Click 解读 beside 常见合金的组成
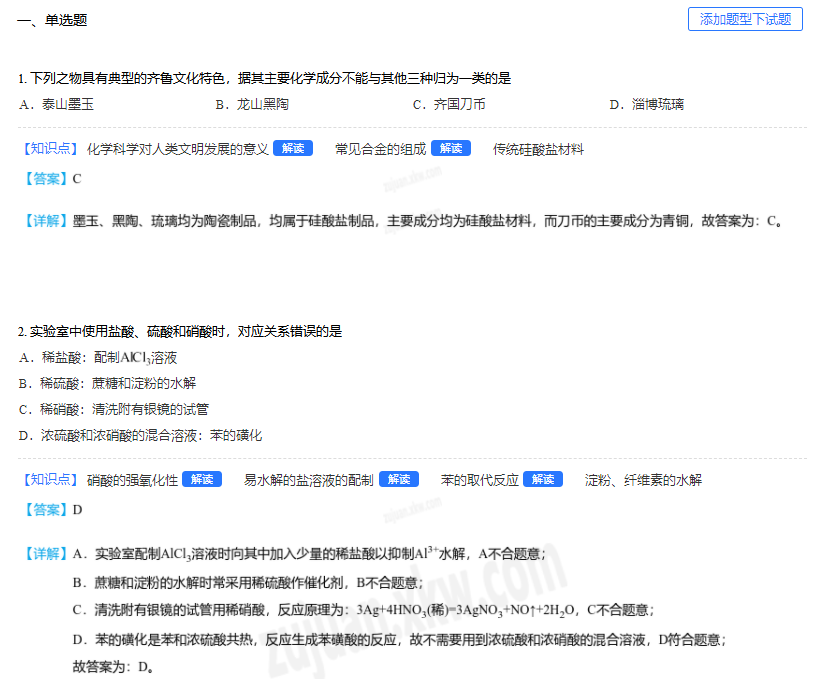814x679 pixels. pos(450,148)
